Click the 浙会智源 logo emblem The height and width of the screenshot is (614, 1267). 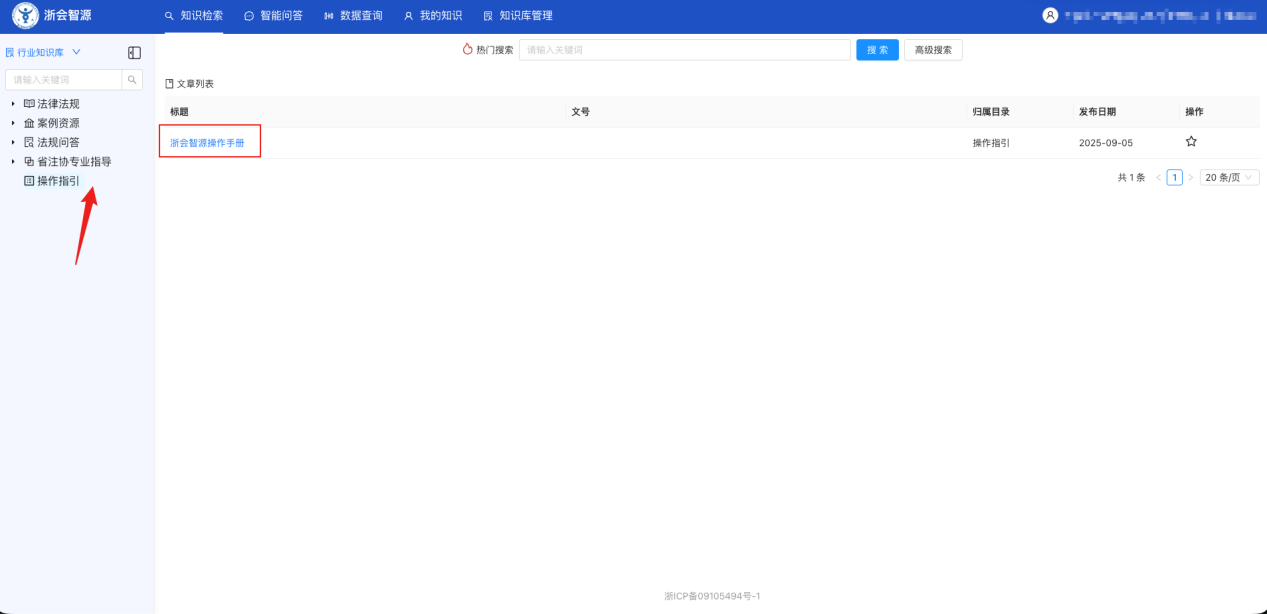pos(24,15)
